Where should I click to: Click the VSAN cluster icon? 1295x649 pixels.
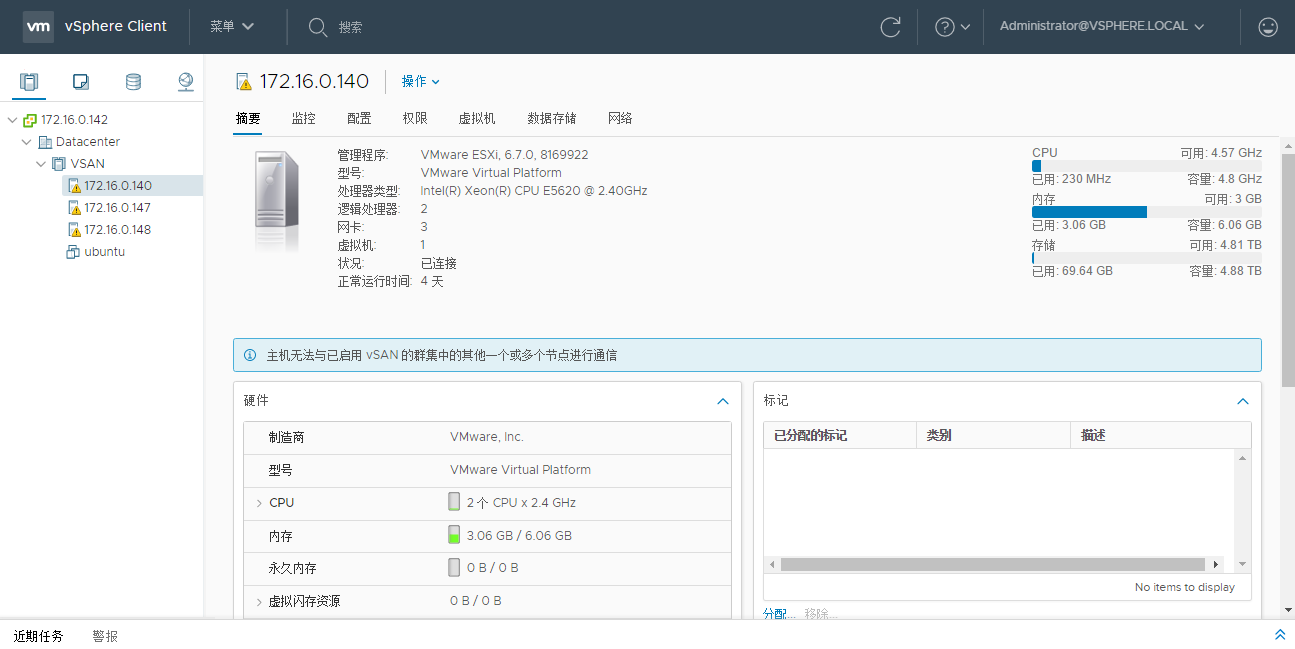[59, 164]
